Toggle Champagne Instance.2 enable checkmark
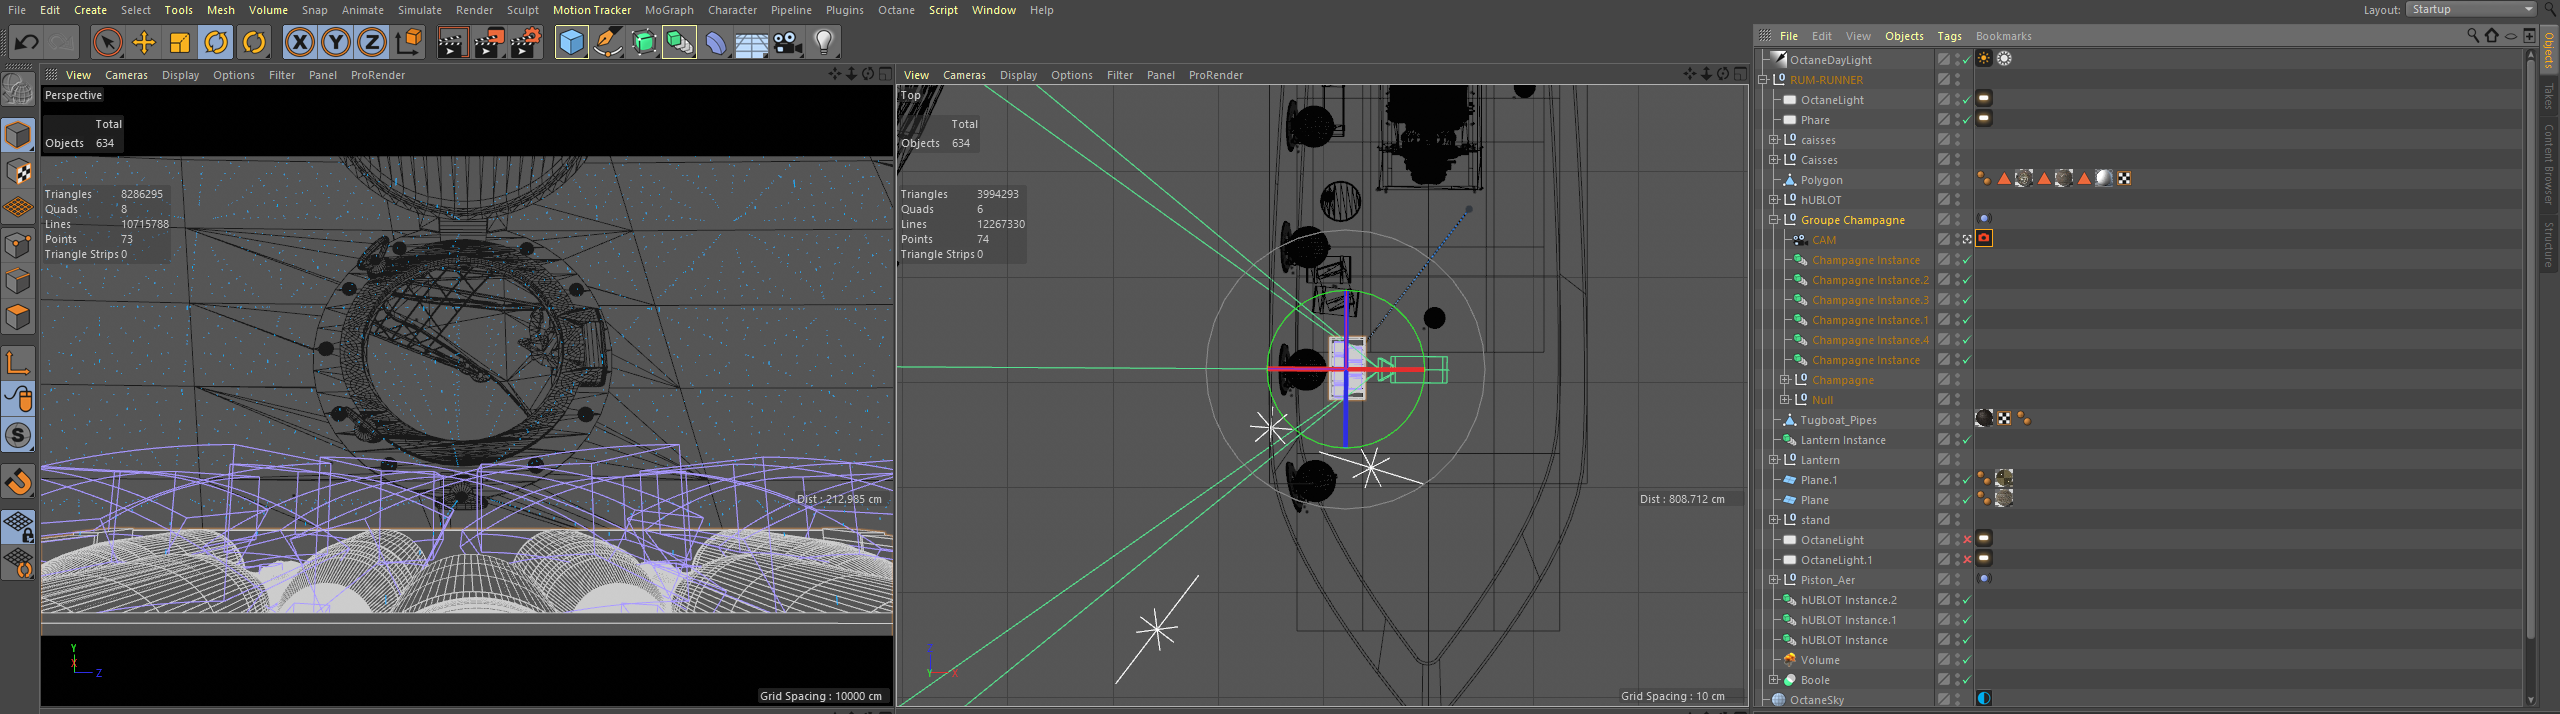 (1966, 279)
